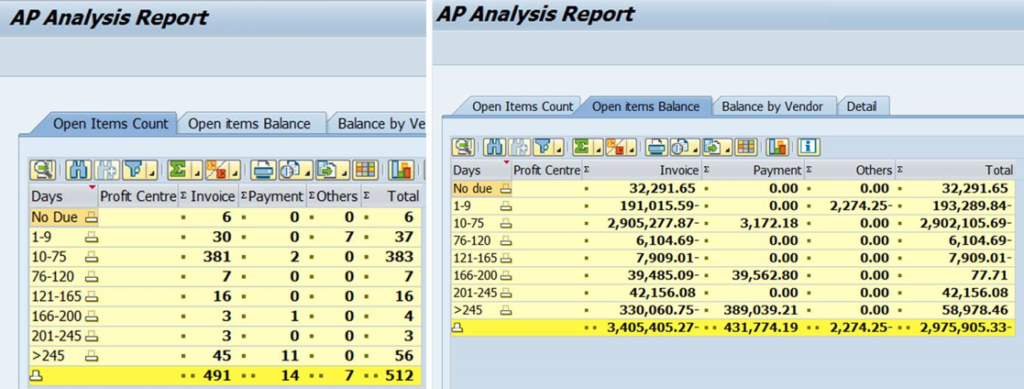The image size is (1024, 389).
Task: Switch to Balance by Vendor tab in right report
Action: [773, 106]
